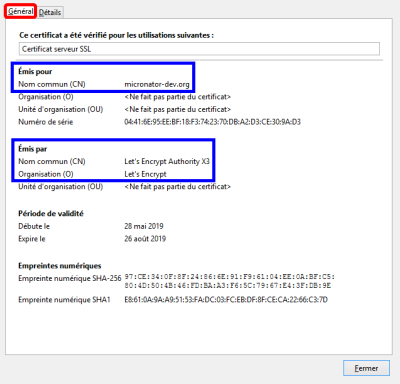Click the SHA1 fingerprint value E8:61:0A
Viewport: 400px width, 384px height.
(226, 300)
